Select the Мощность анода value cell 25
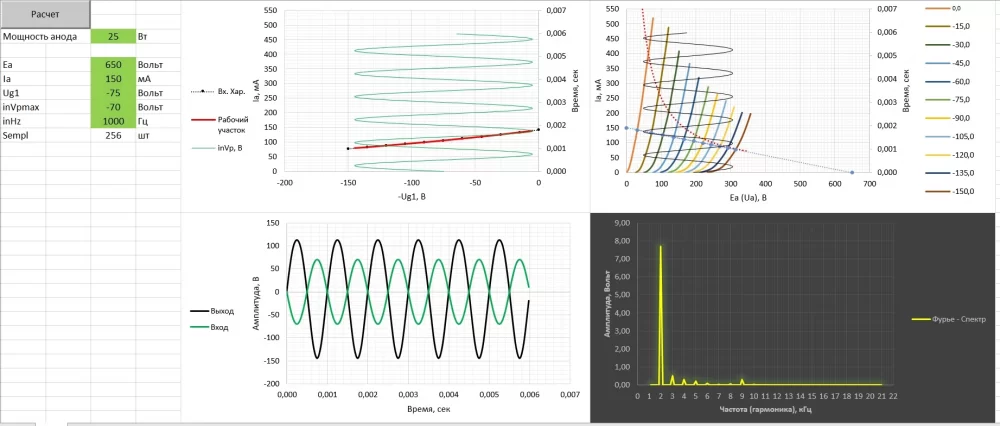1000x426 pixels. coord(112,37)
